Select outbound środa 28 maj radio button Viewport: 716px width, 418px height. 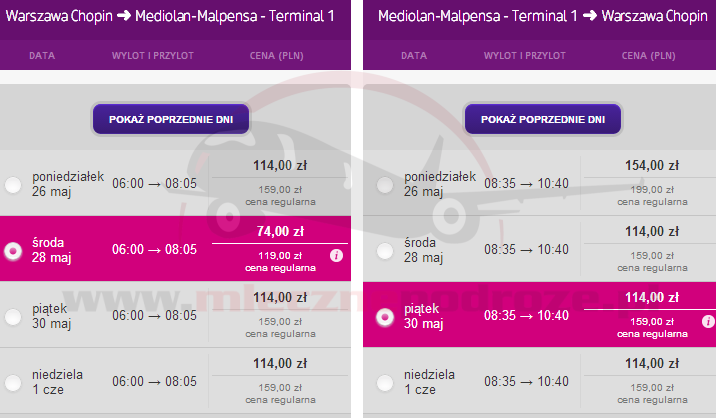click(13, 251)
